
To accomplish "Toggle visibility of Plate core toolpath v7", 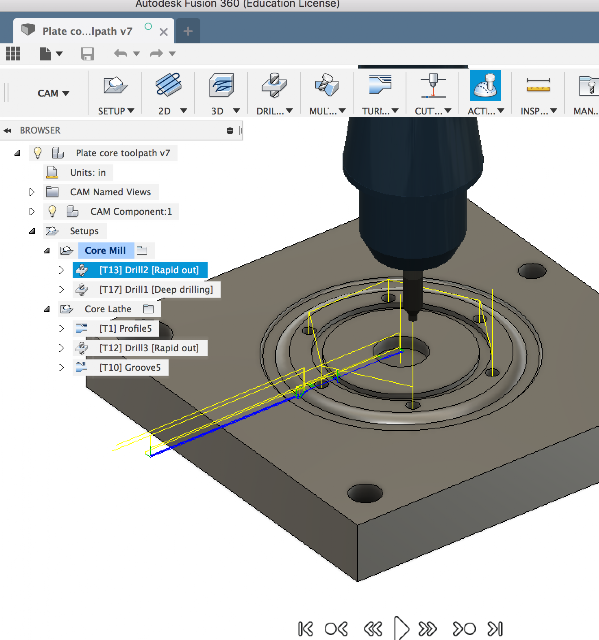I will [x=38, y=153].
